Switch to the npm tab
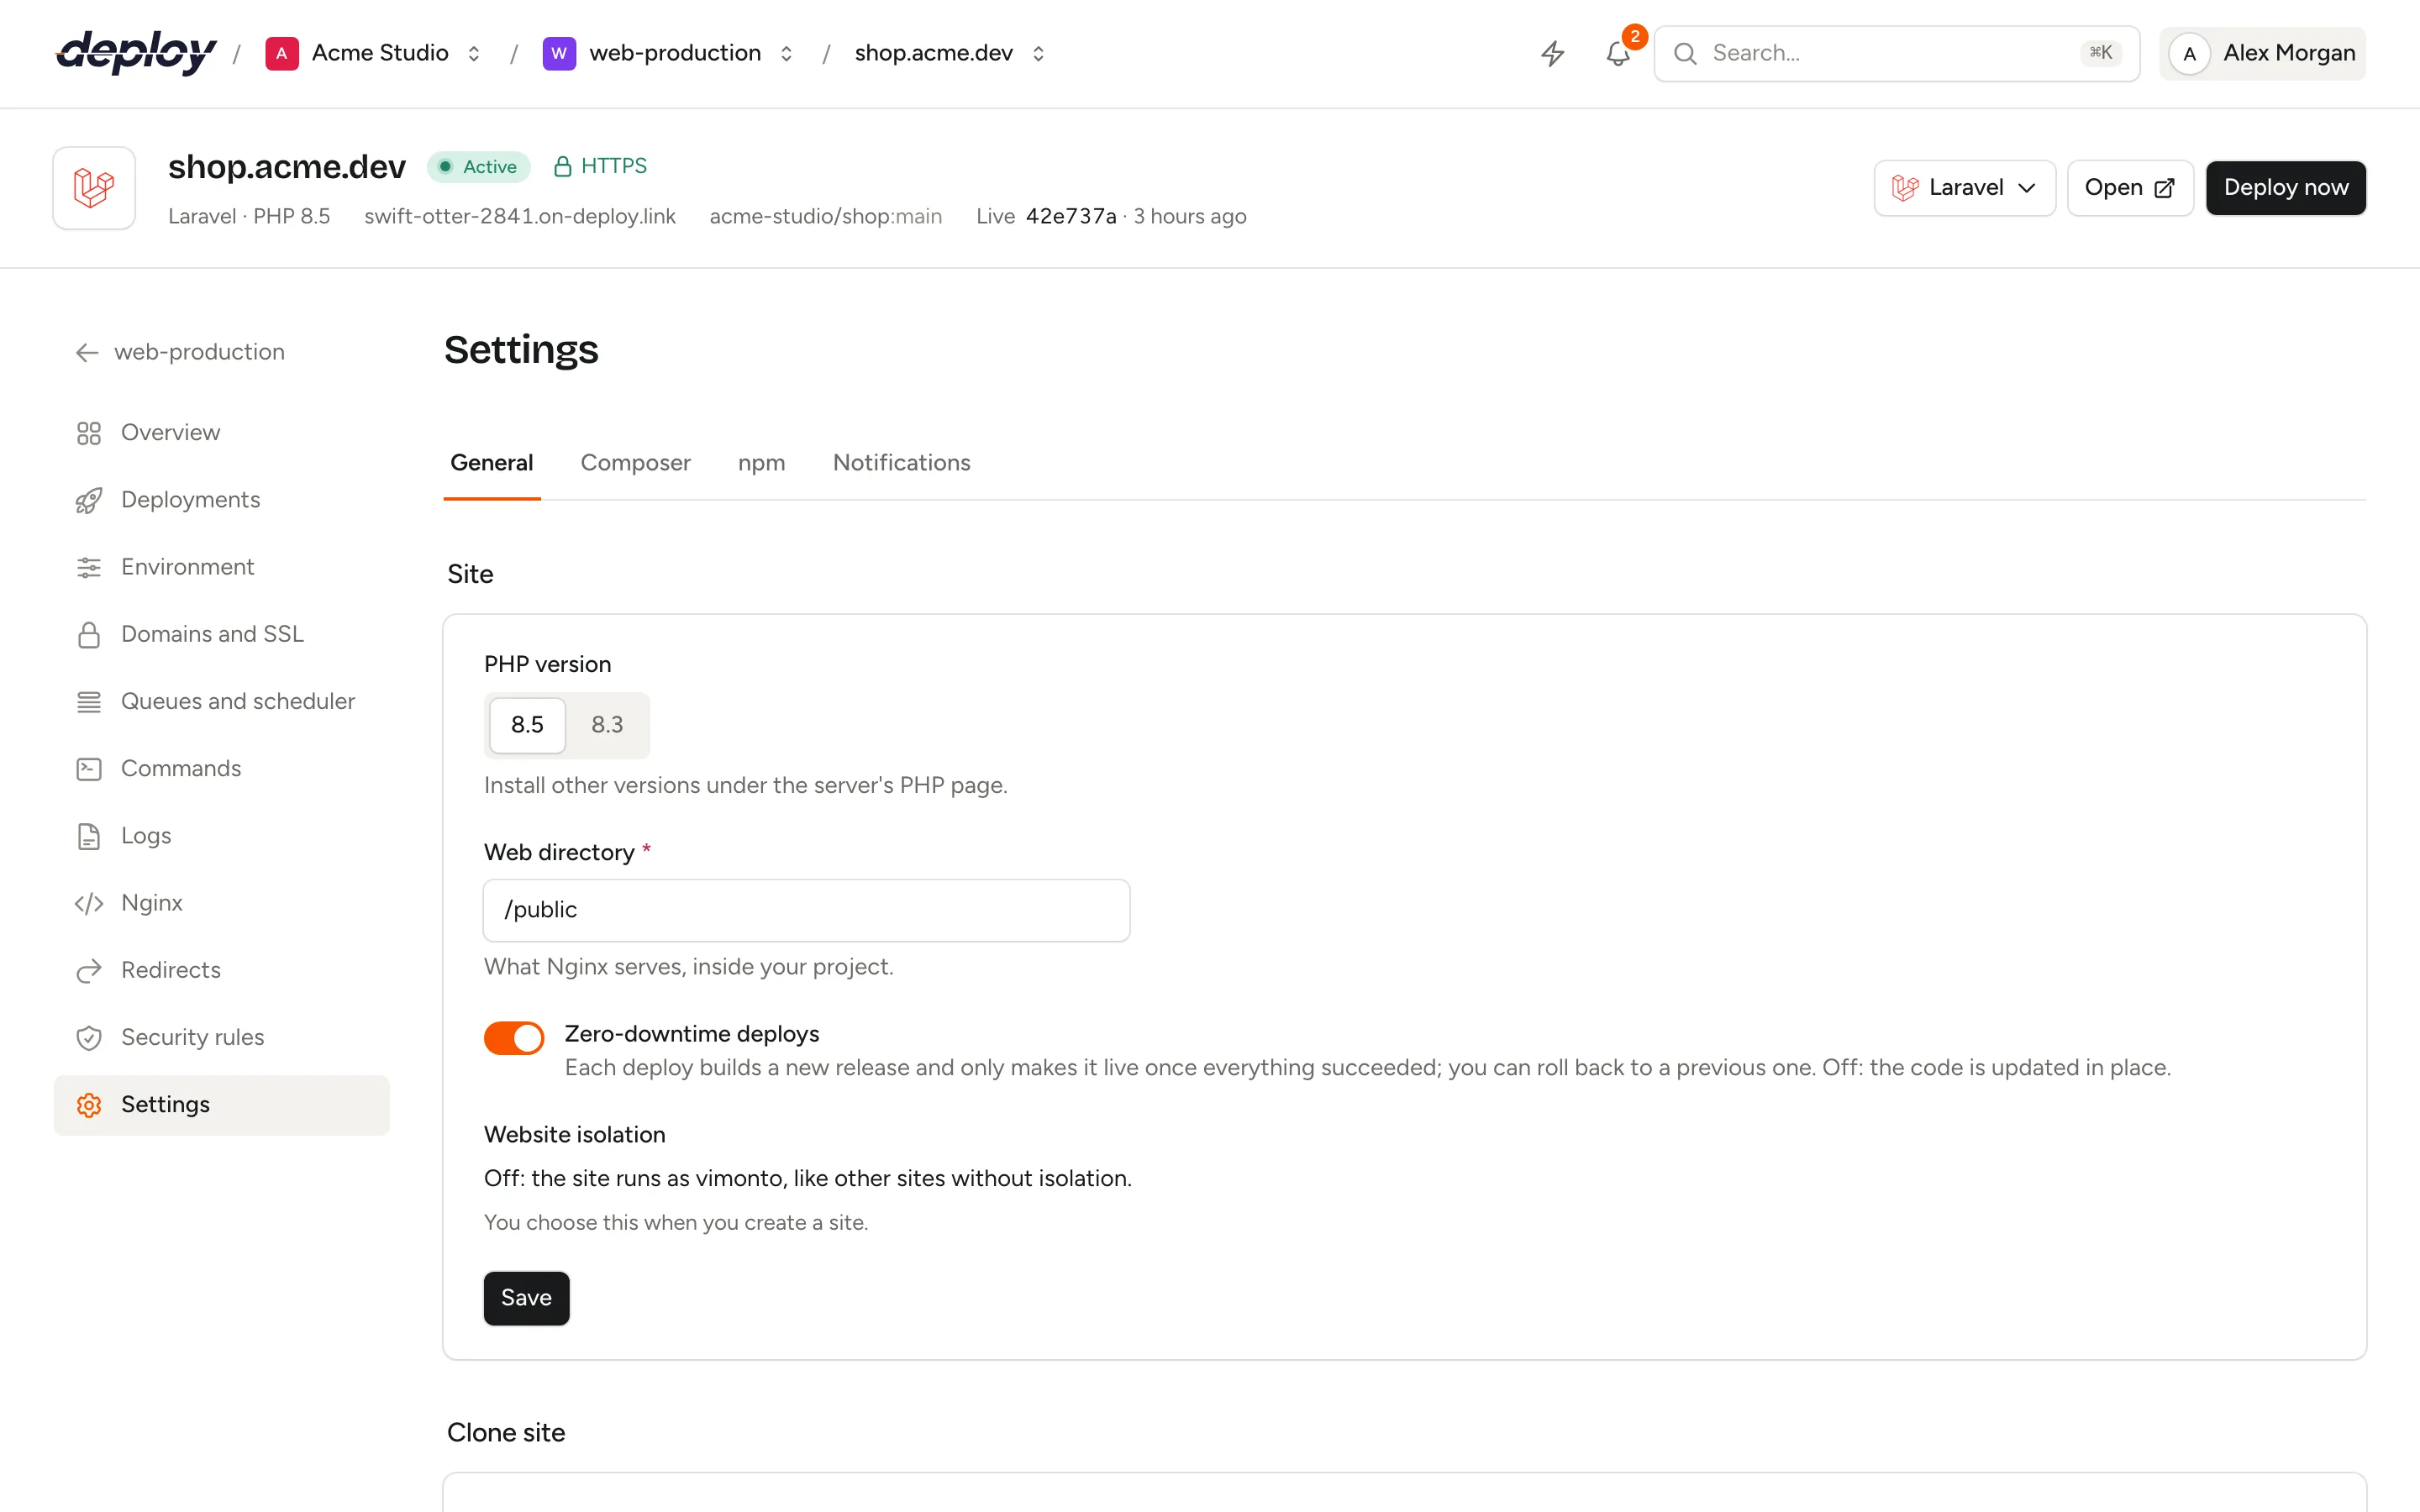Viewport: 2420px width, 1512px height. (762, 463)
